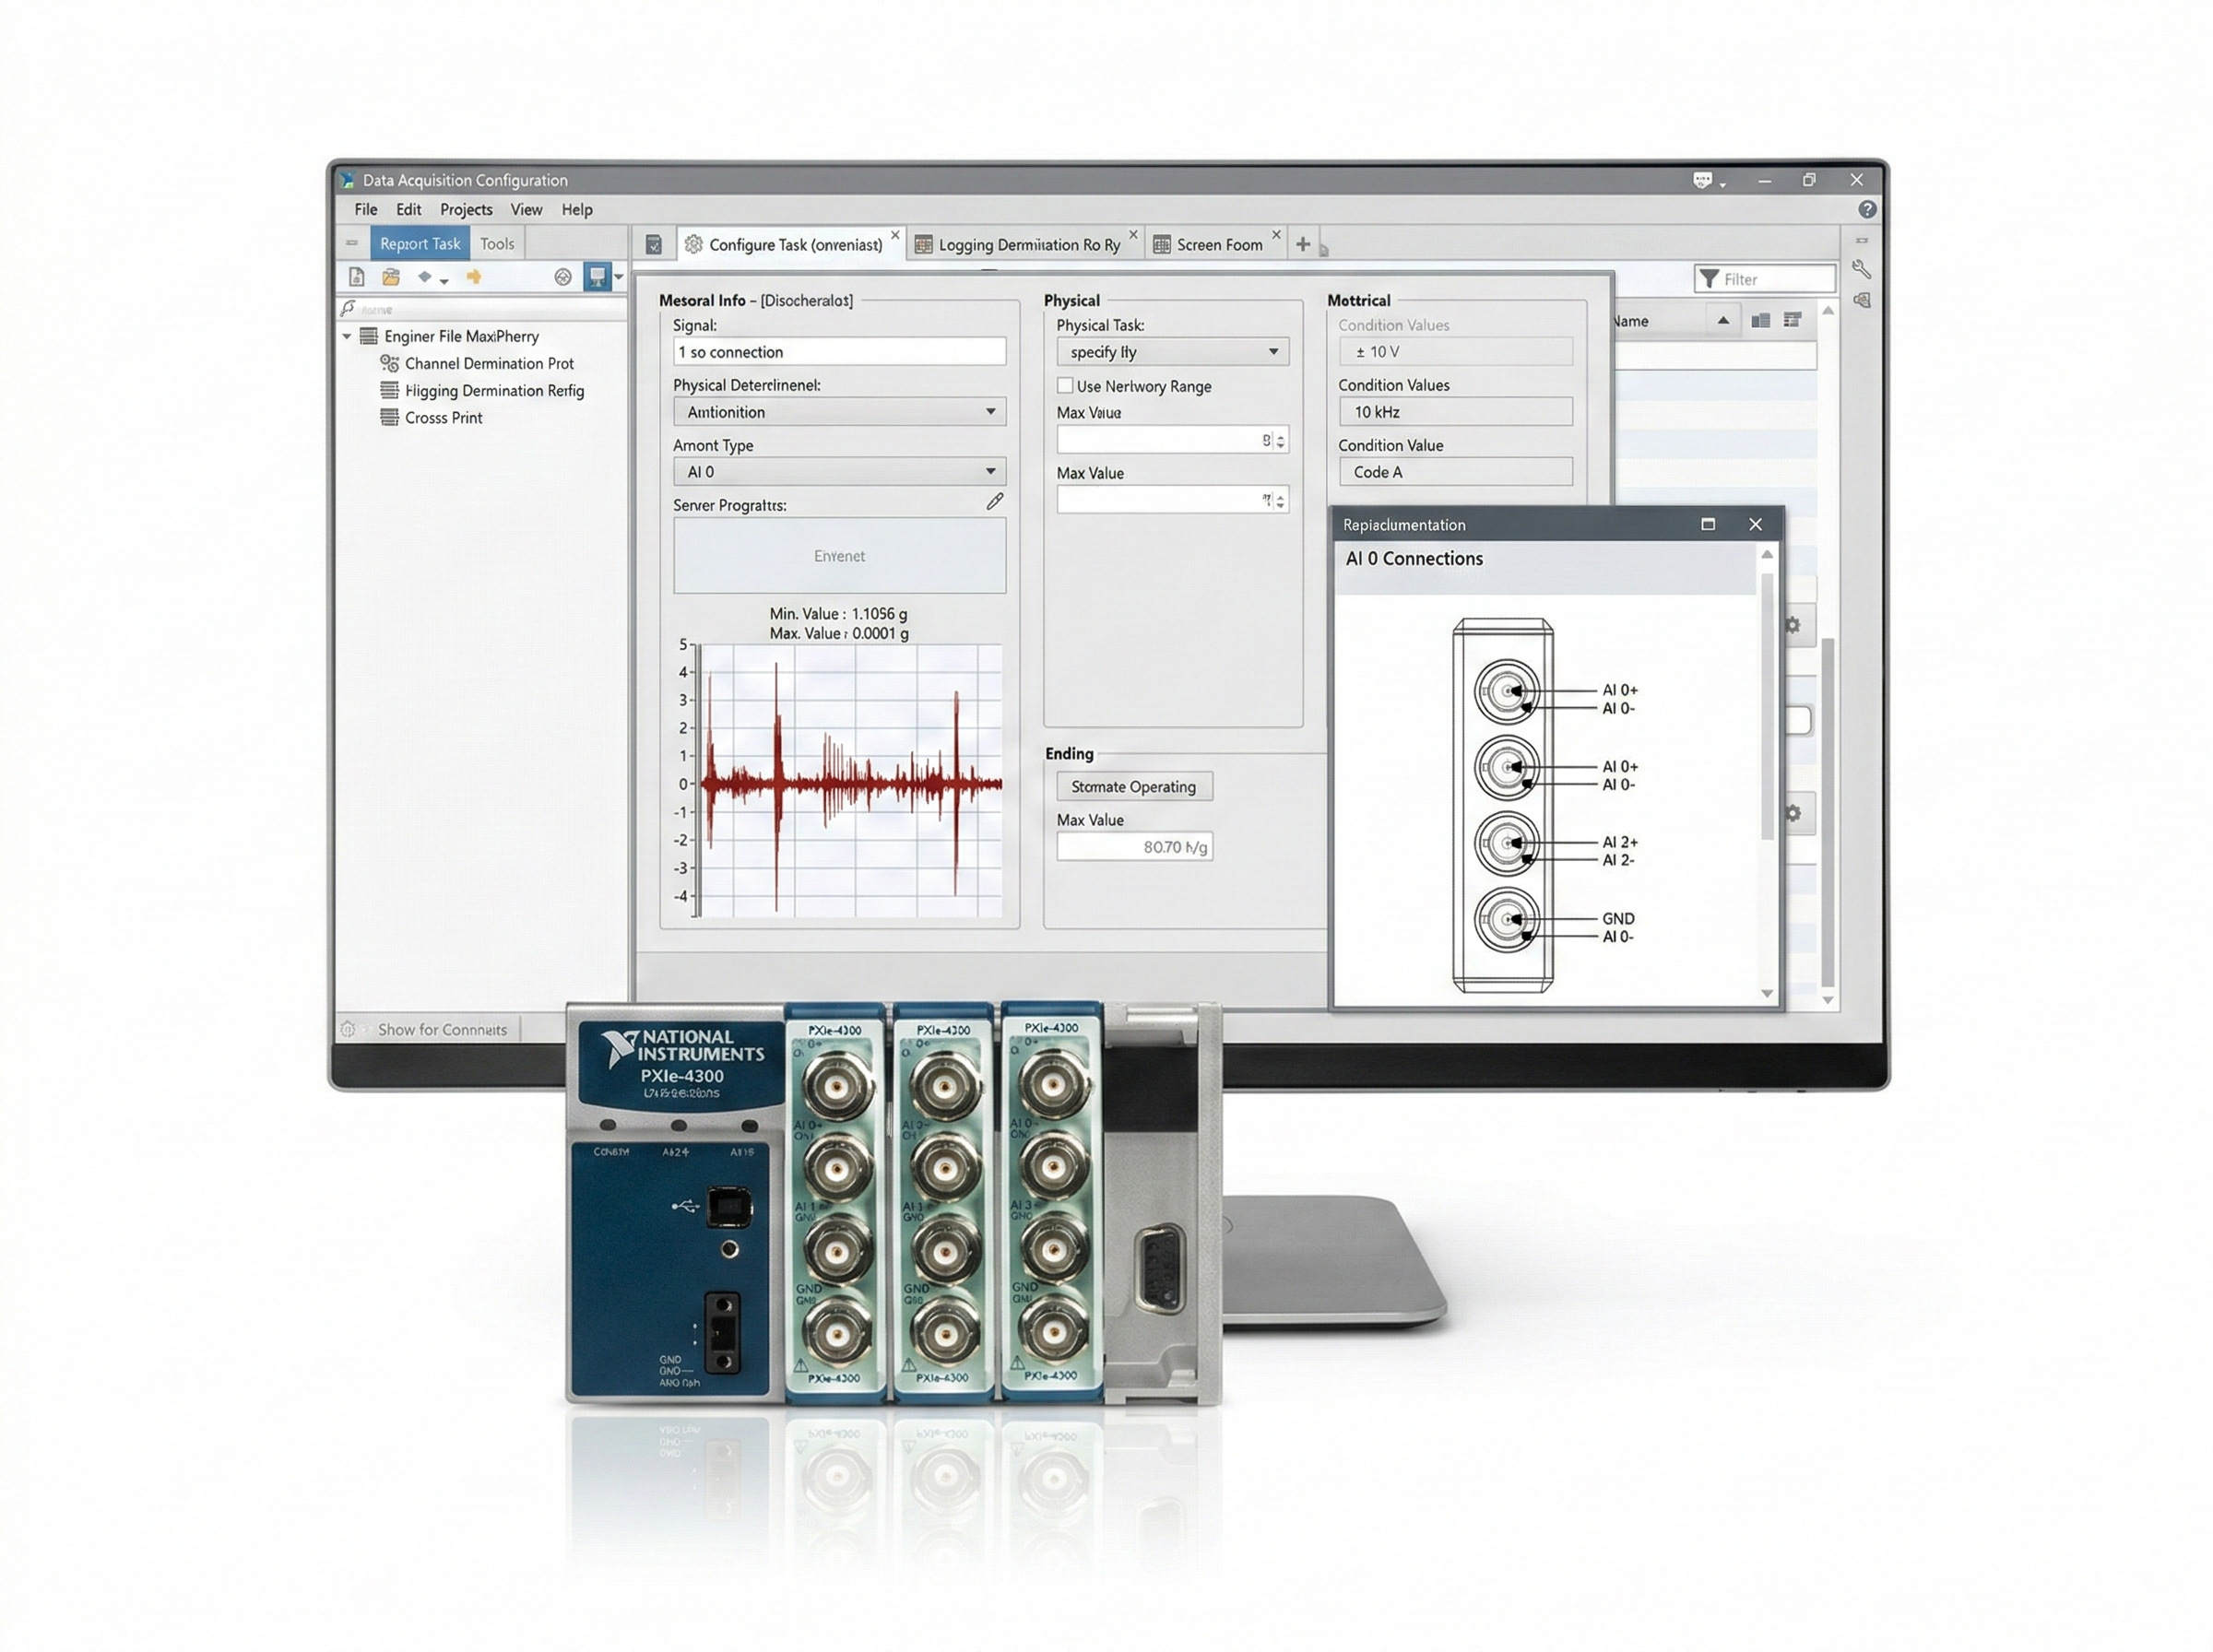
Task: Open the Projects menu
Action: (x=466, y=210)
